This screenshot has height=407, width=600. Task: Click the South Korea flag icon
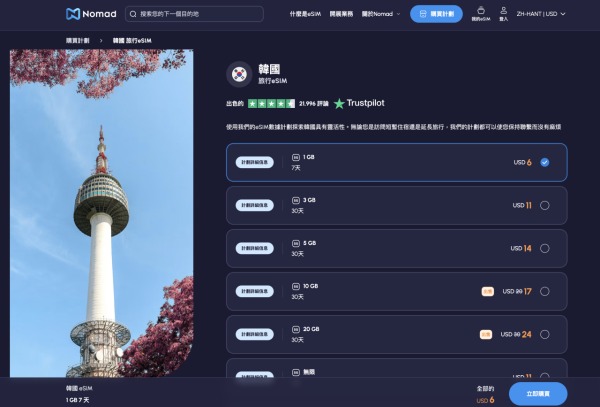coord(239,74)
